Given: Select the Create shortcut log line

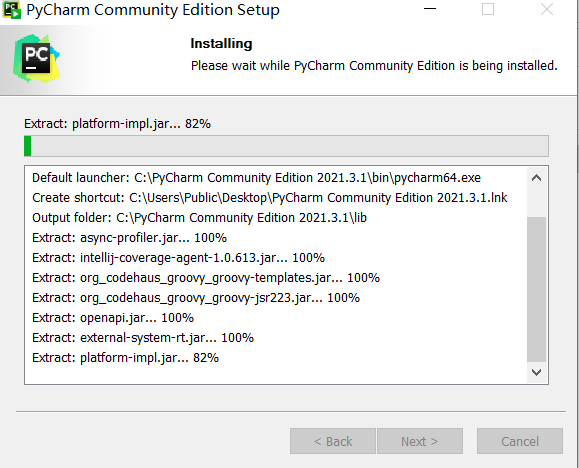Looking at the screenshot, I should (270, 198).
